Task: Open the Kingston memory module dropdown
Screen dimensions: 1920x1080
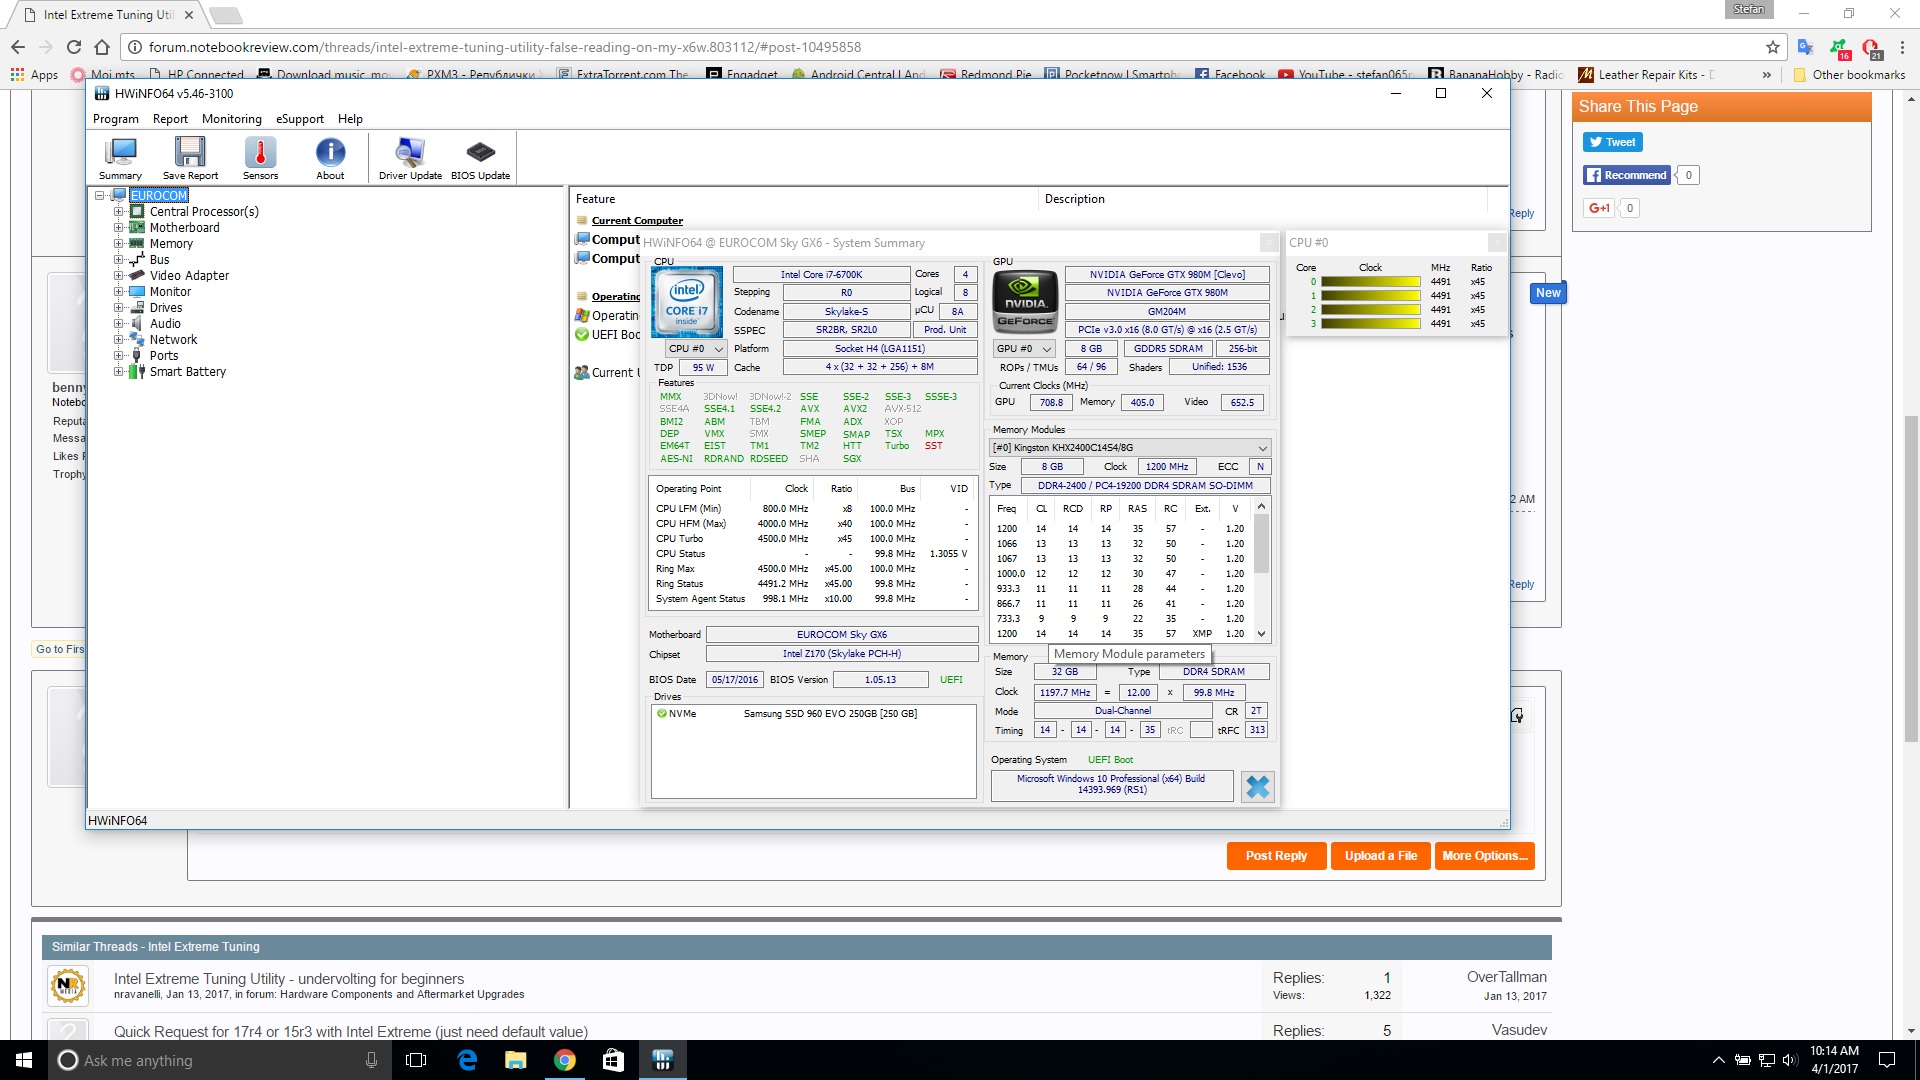Action: click(x=1130, y=448)
